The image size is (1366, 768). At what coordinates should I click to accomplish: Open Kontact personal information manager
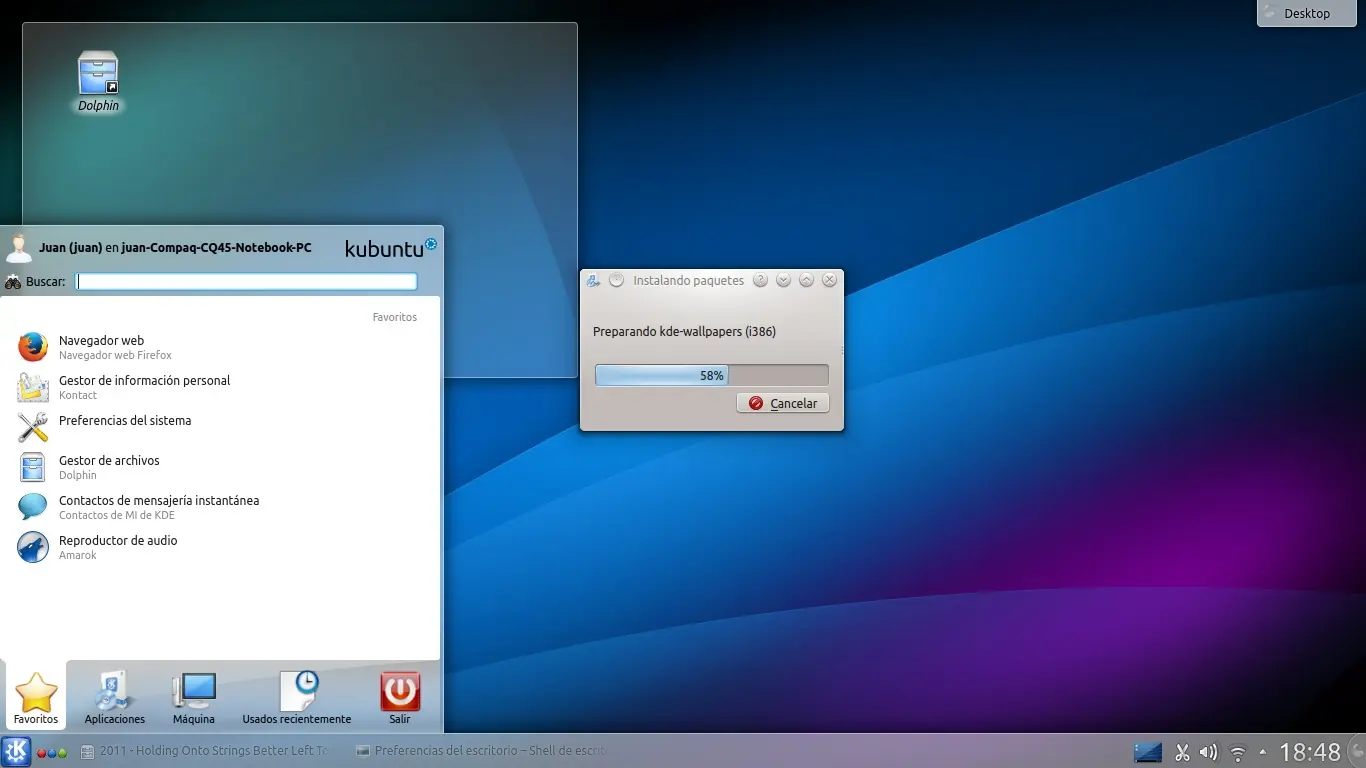220,387
